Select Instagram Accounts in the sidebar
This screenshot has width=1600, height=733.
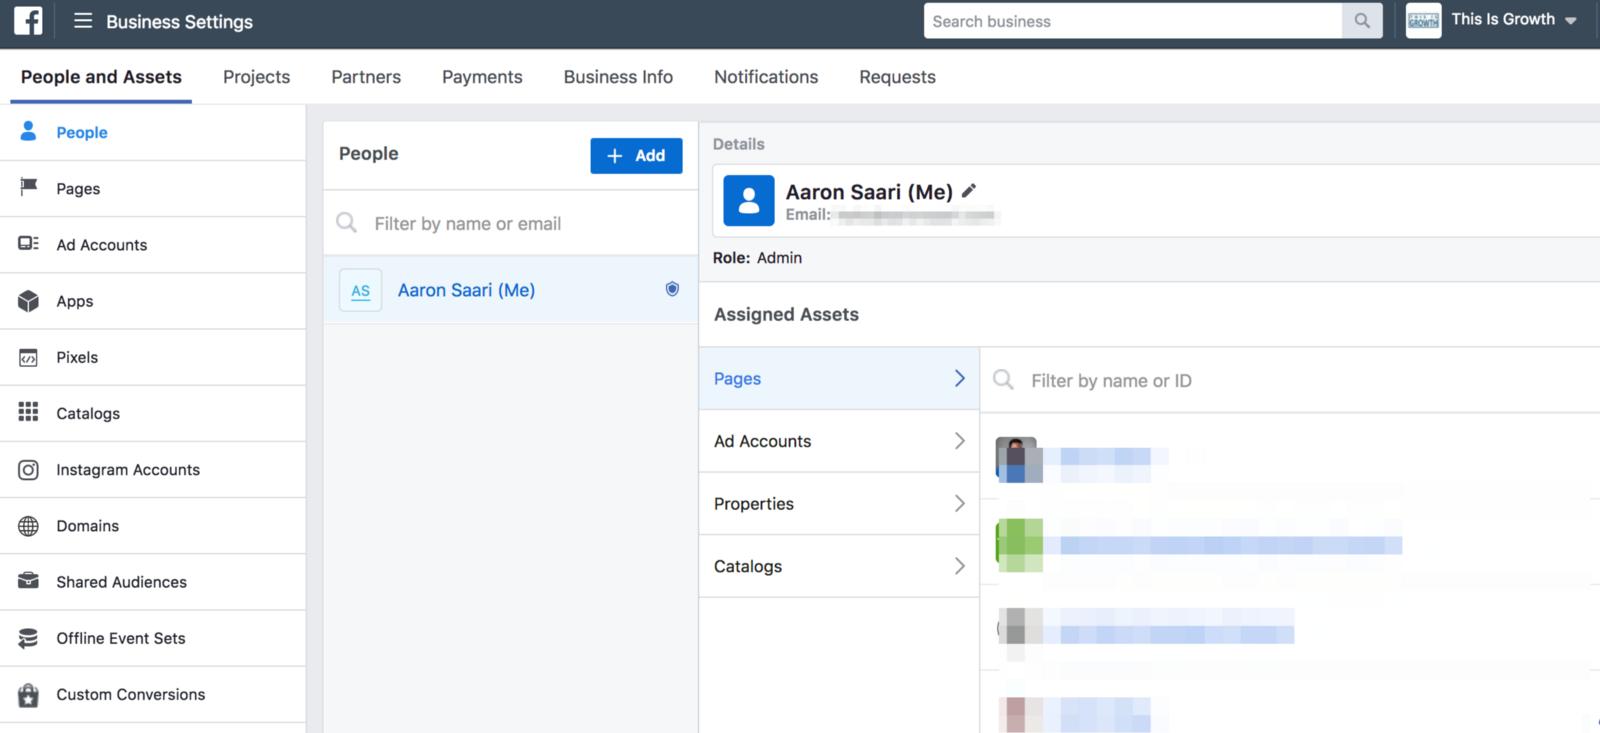[153, 469]
